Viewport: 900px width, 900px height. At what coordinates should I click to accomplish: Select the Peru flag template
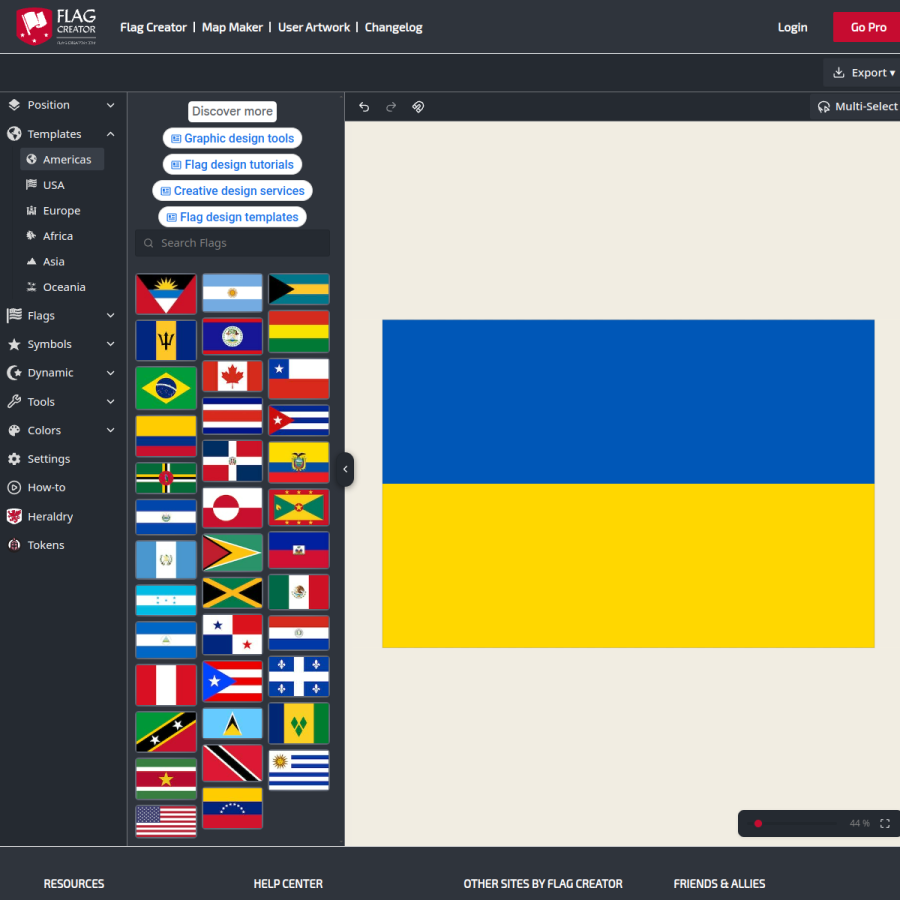(x=166, y=685)
